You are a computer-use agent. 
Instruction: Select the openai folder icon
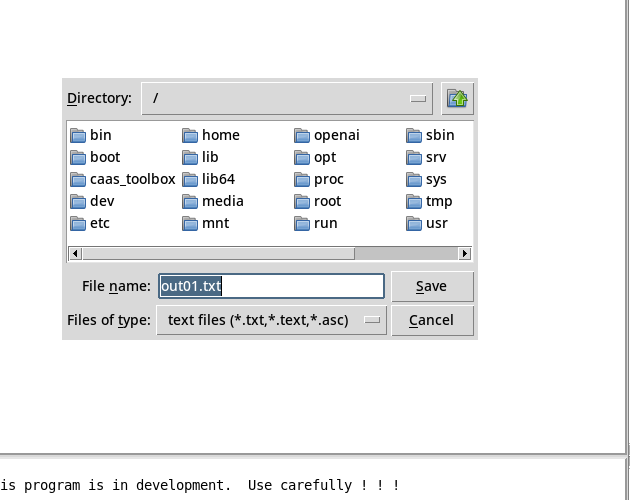point(302,136)
